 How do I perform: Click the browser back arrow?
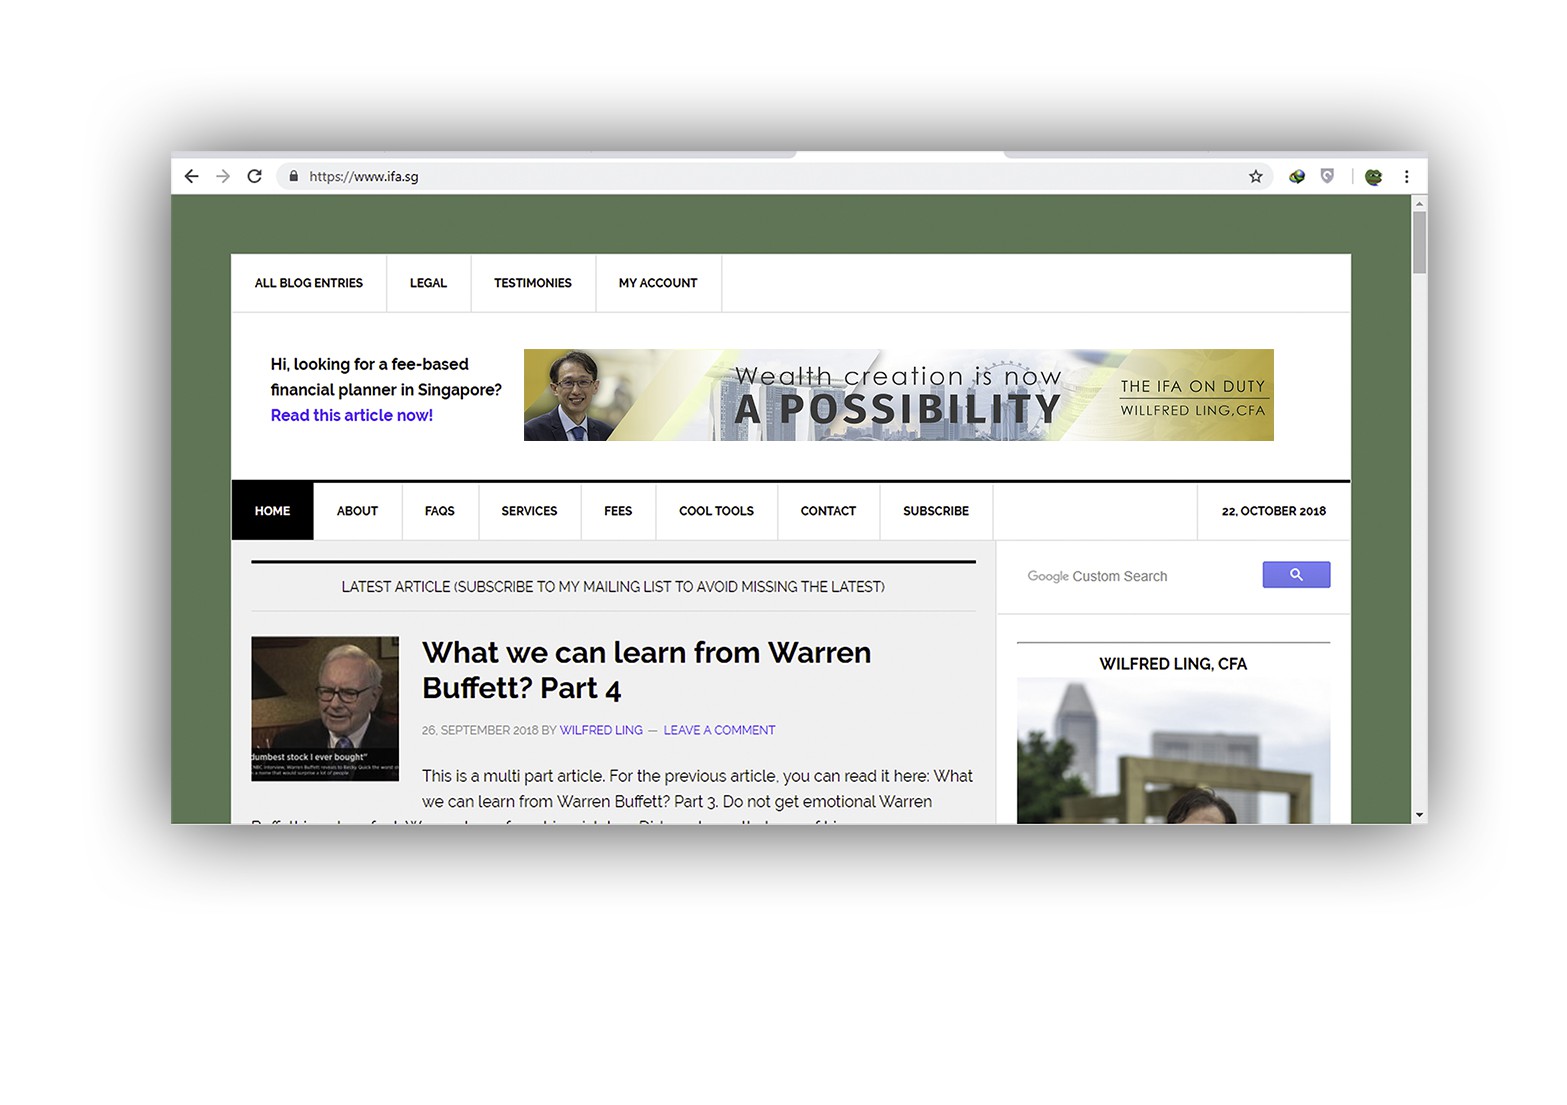coord(192,176)
